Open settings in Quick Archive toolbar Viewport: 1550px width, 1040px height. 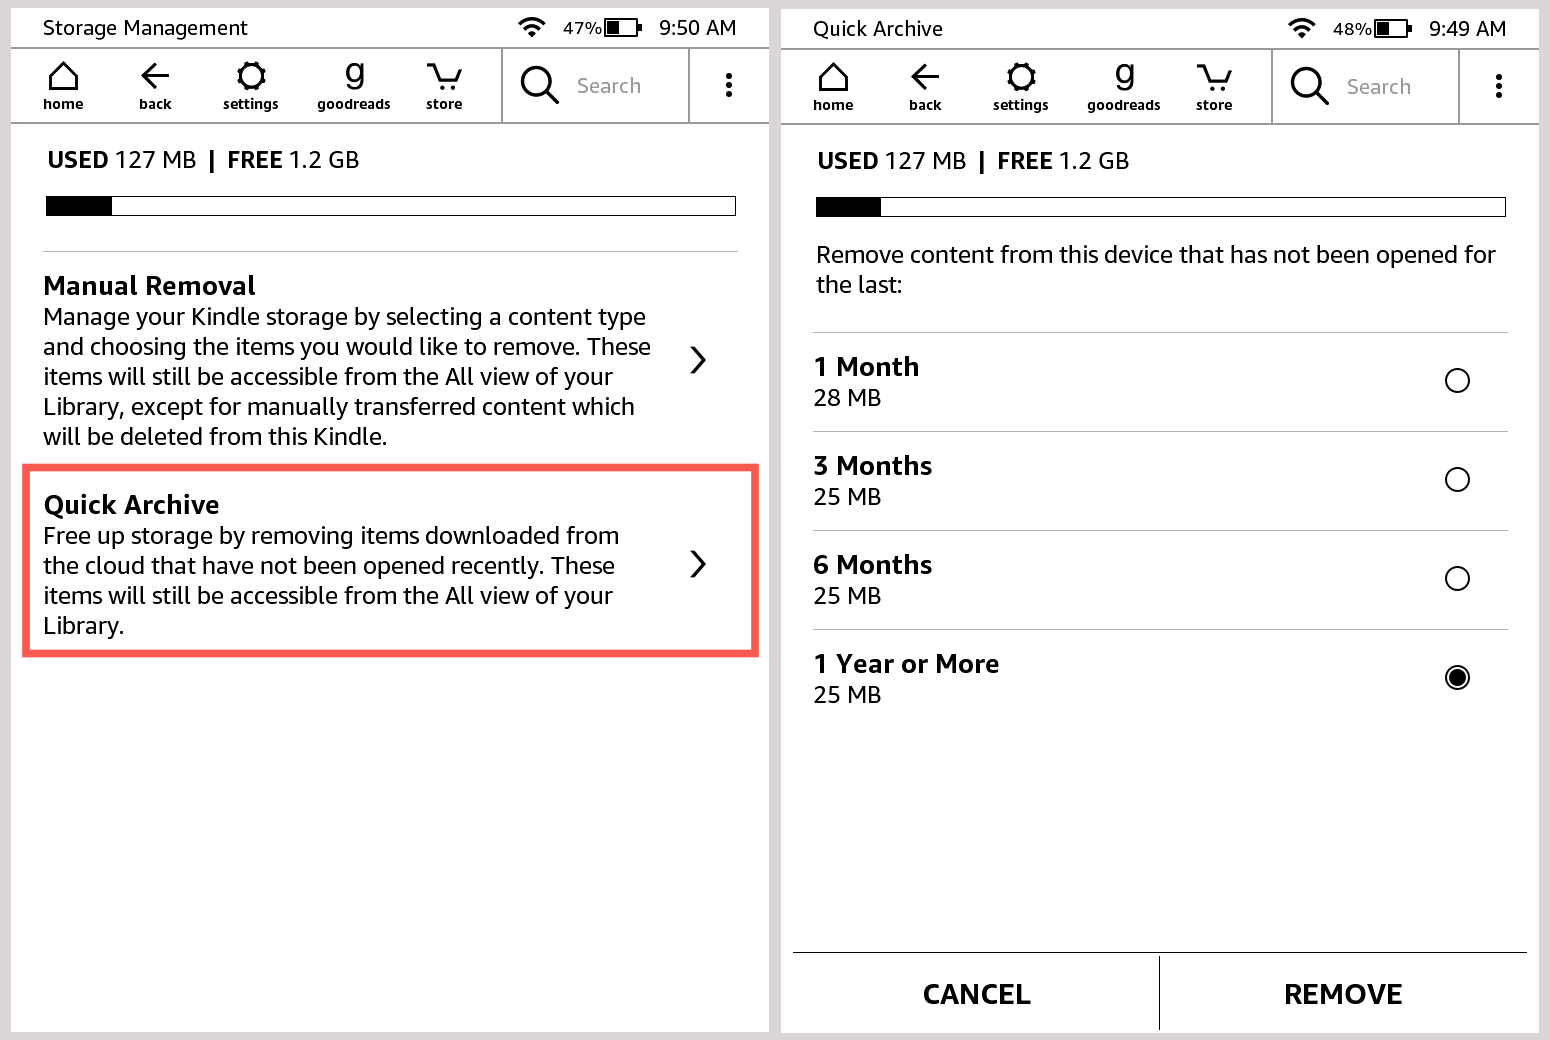point(1021,87)
